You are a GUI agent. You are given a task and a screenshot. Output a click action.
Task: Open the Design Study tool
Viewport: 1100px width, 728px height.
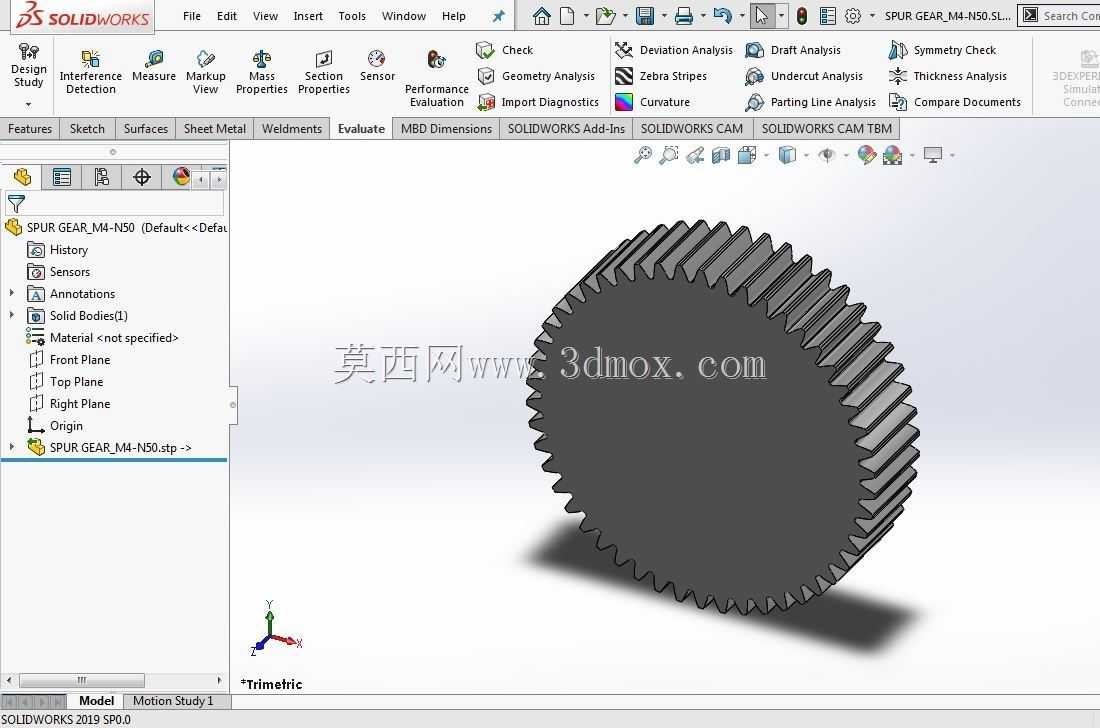coord(29,67)
